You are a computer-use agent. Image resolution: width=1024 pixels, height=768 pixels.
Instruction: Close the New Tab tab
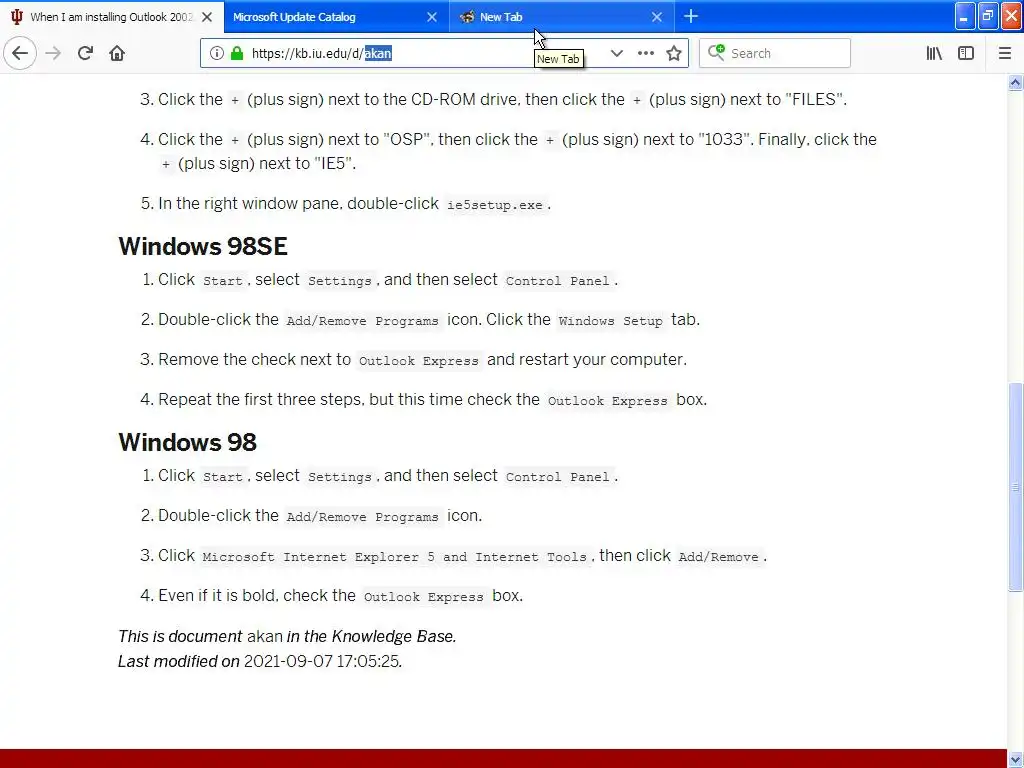click(657, 17)
